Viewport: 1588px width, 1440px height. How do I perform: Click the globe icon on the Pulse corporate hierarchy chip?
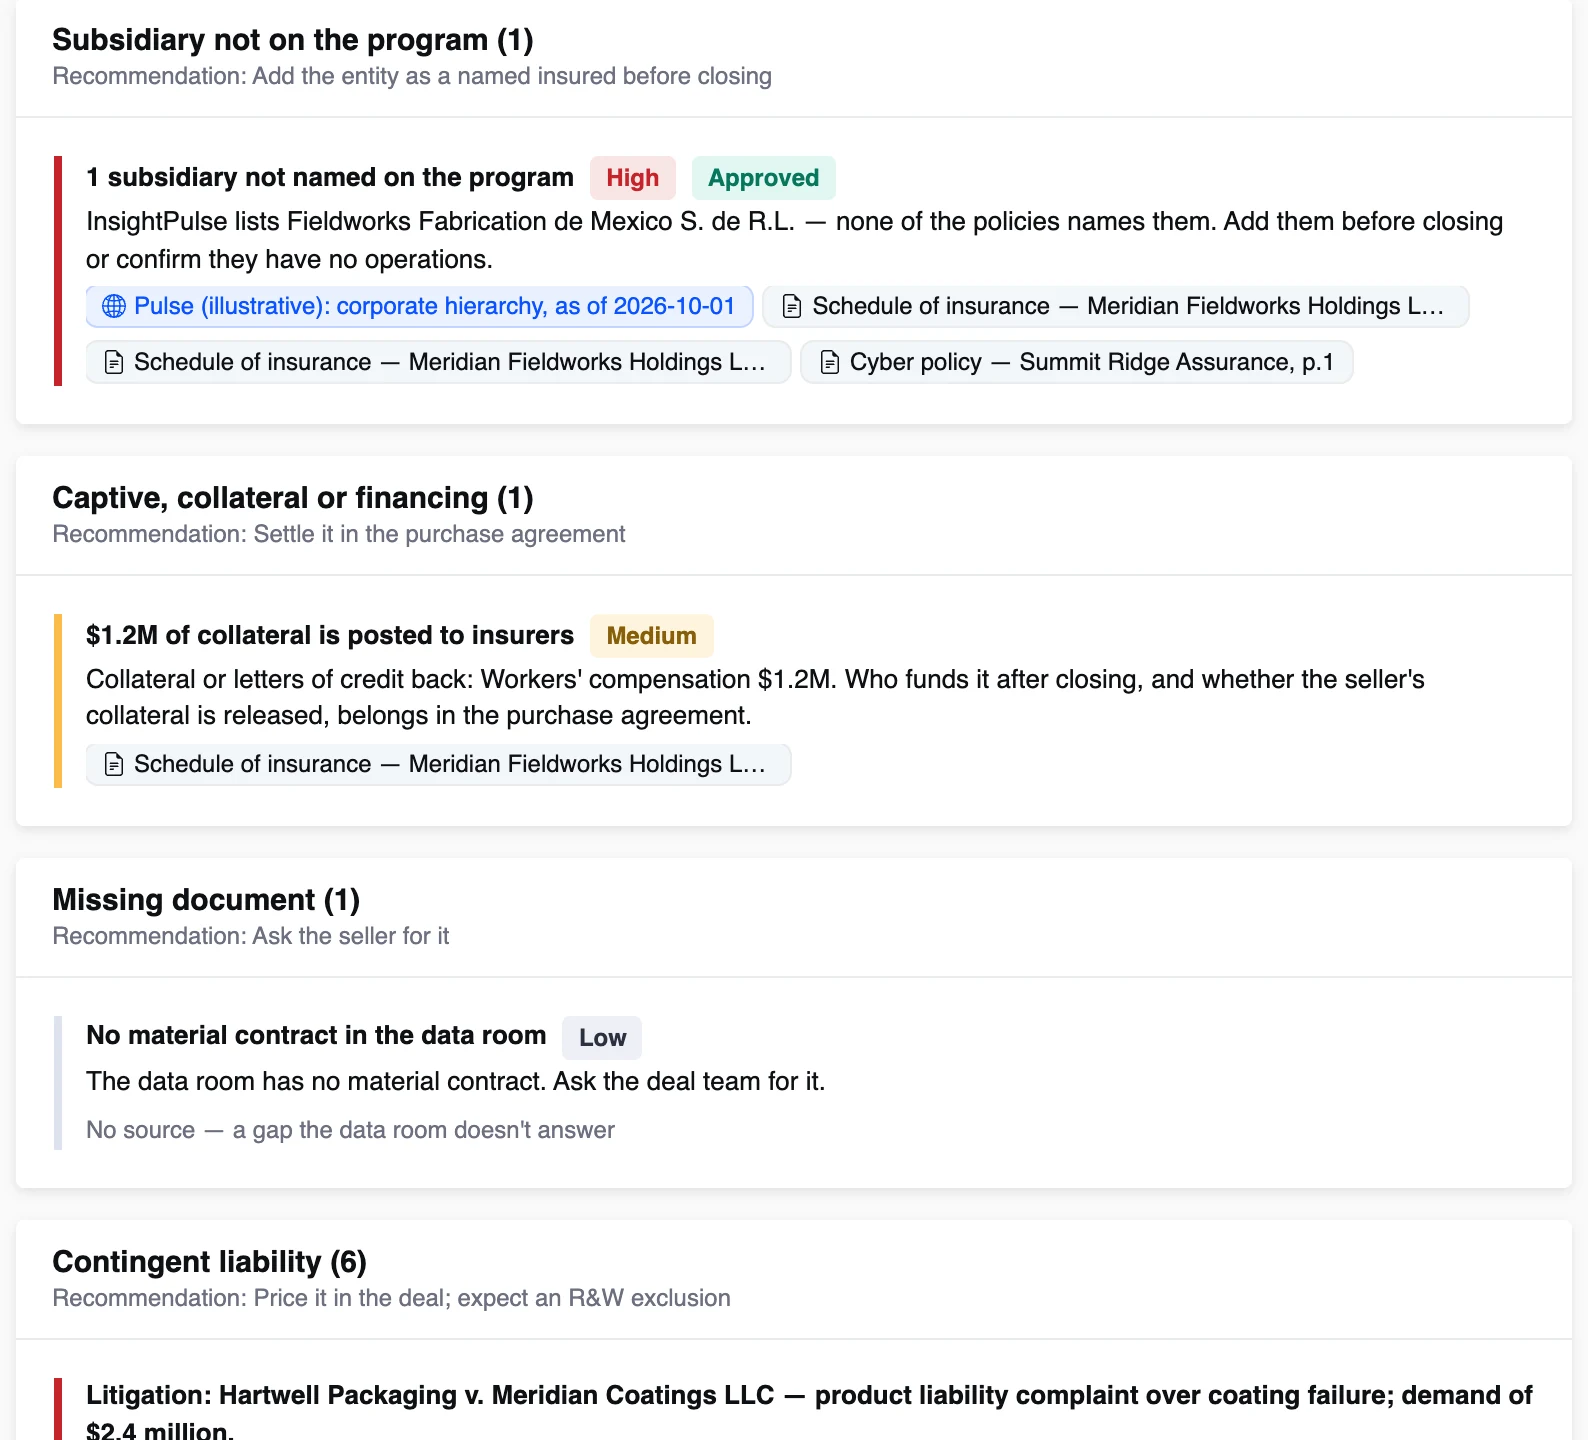click(114, 306)
